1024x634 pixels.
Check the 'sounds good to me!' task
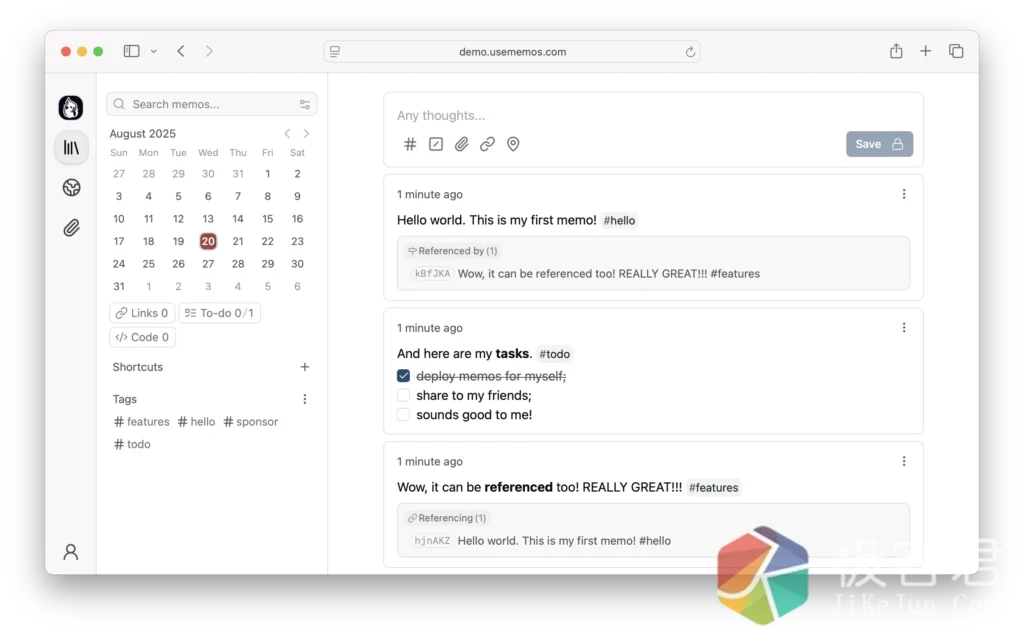coord(403,414)
